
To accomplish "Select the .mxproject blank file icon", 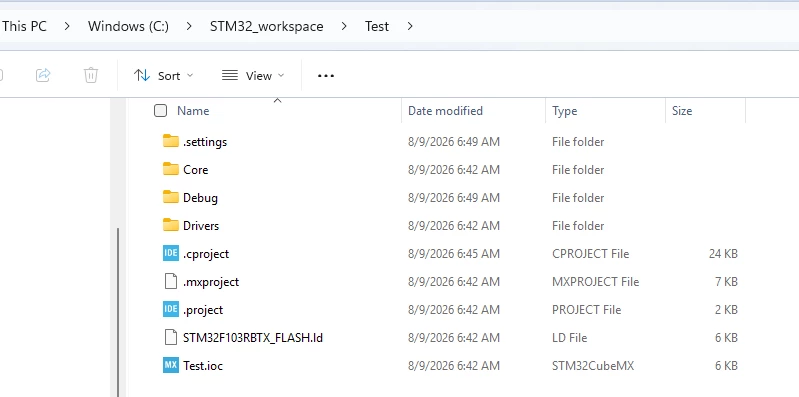I will pyautogui.click(x=171, y=281).
